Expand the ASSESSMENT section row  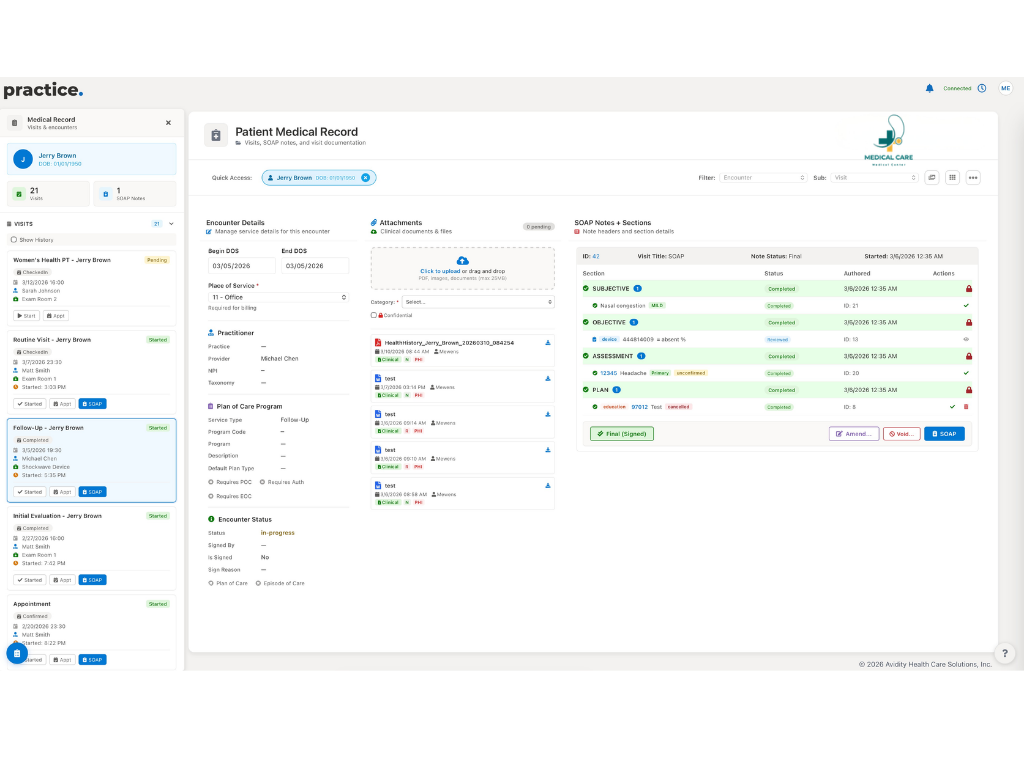coord(777,357)
